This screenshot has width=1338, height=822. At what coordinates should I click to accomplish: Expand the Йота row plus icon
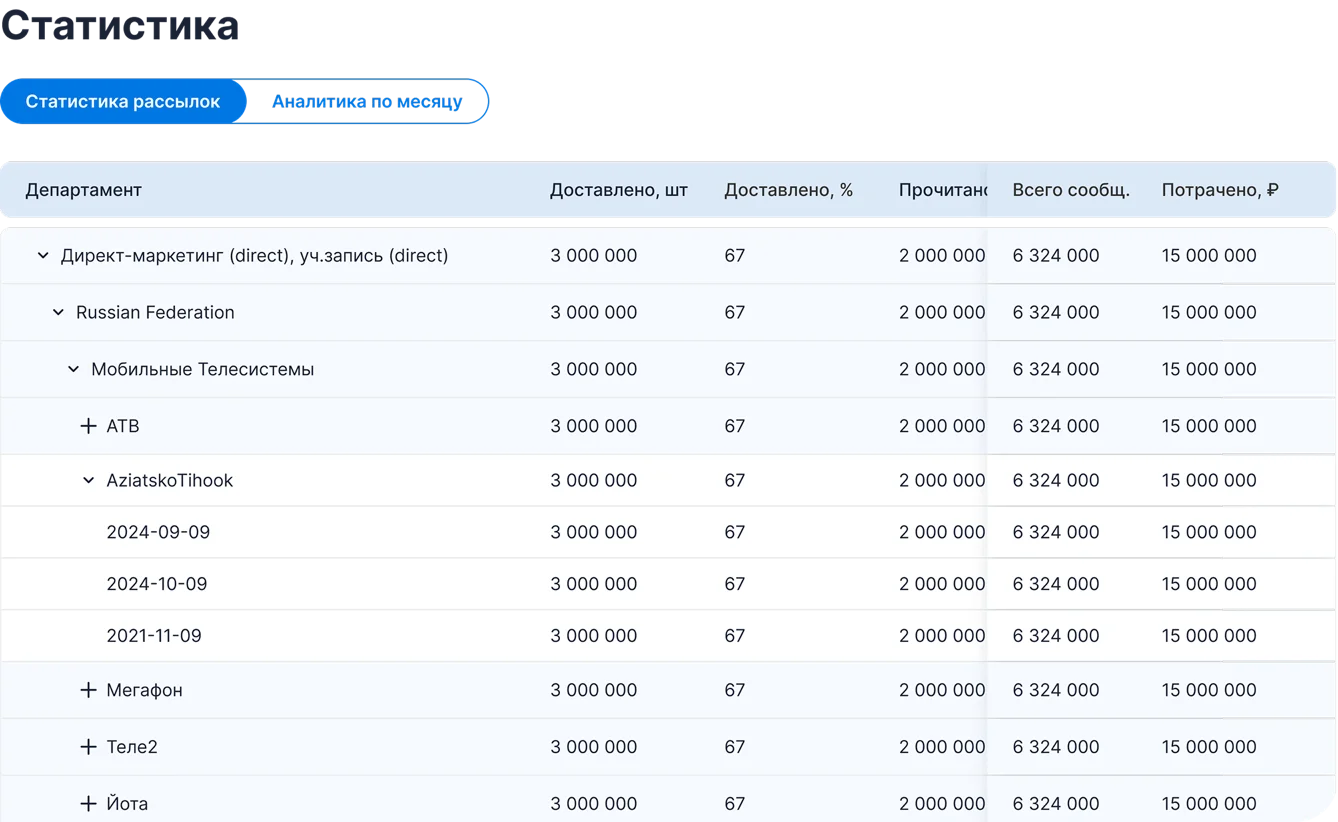click(88, 804)
